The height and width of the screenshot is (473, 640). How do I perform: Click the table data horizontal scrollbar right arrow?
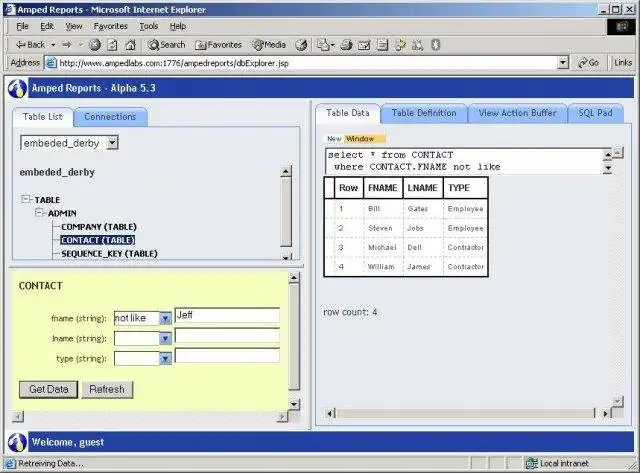[x=606, y=414]
